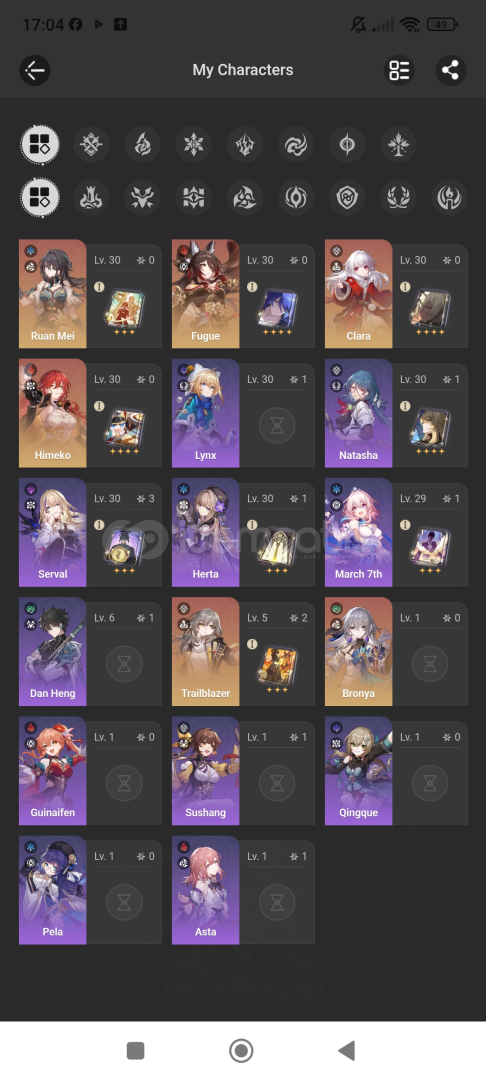Filter characters by Fire element
Image resolution: width=486 pixels, height=1080 pixels.
(142, 144)
